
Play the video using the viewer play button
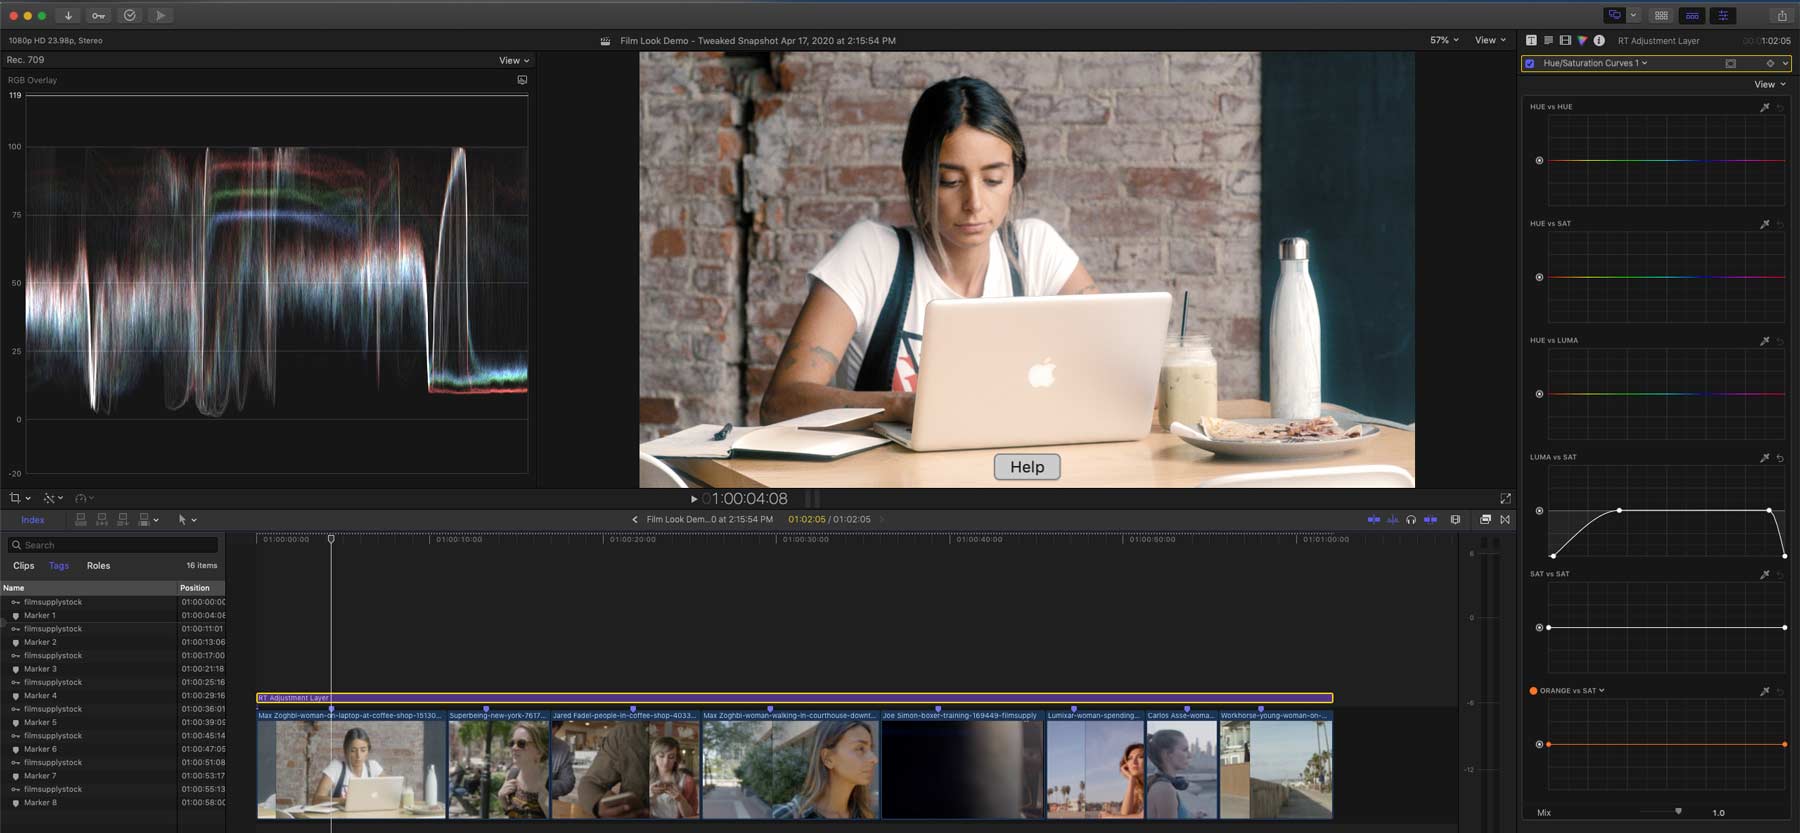(694, 498)
